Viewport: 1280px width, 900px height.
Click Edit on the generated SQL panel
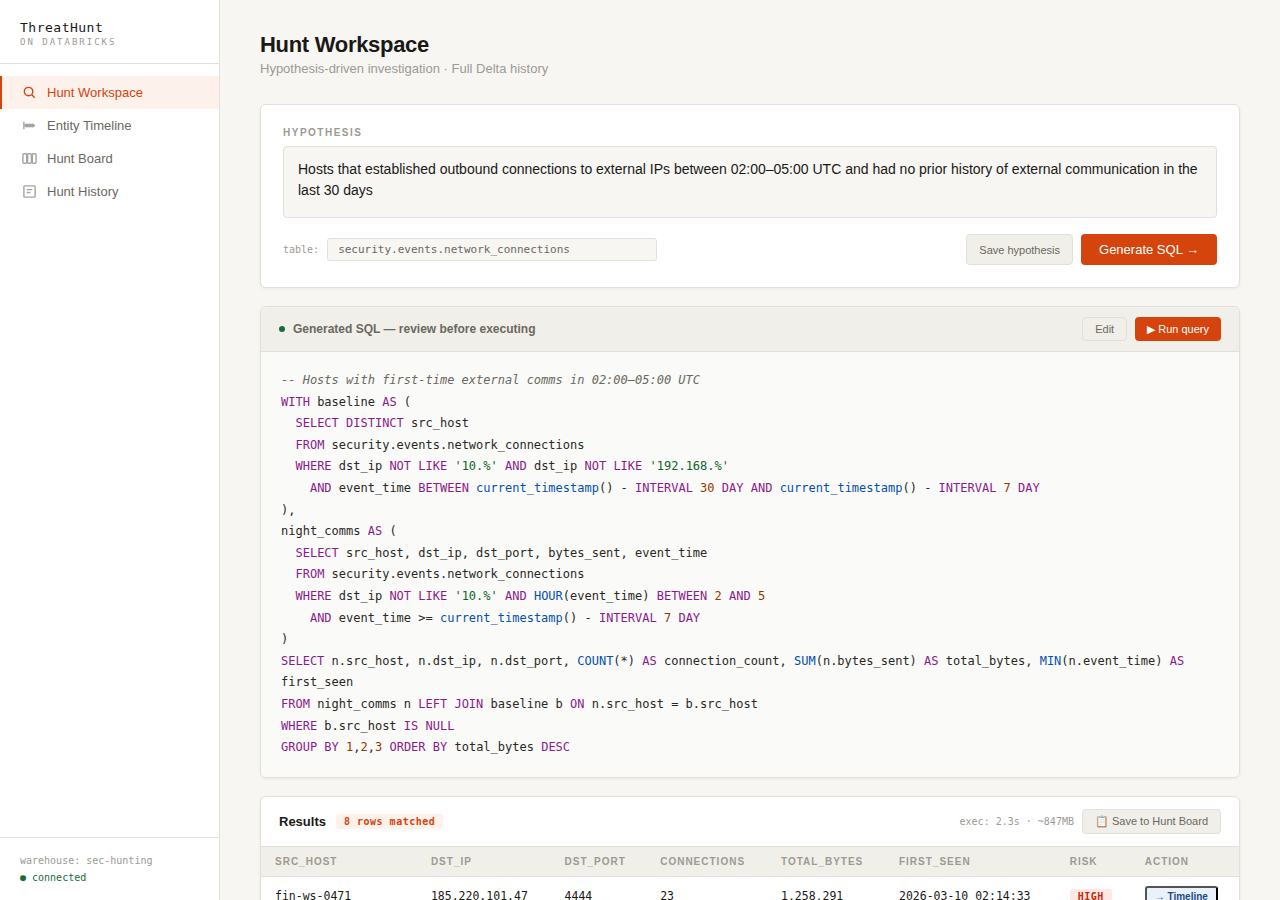(1104, 329)
